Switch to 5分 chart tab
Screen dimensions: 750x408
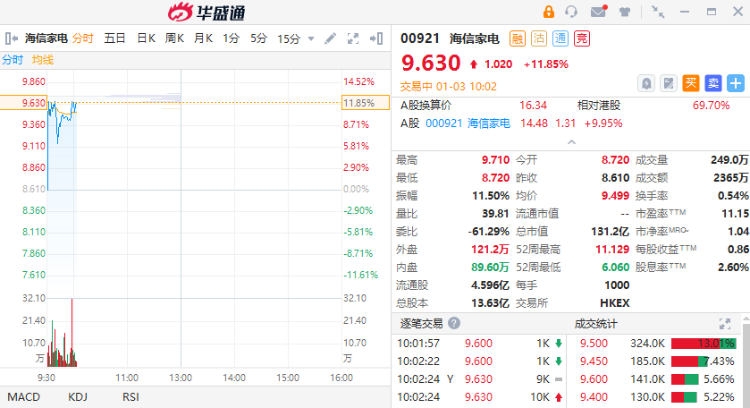259,38
